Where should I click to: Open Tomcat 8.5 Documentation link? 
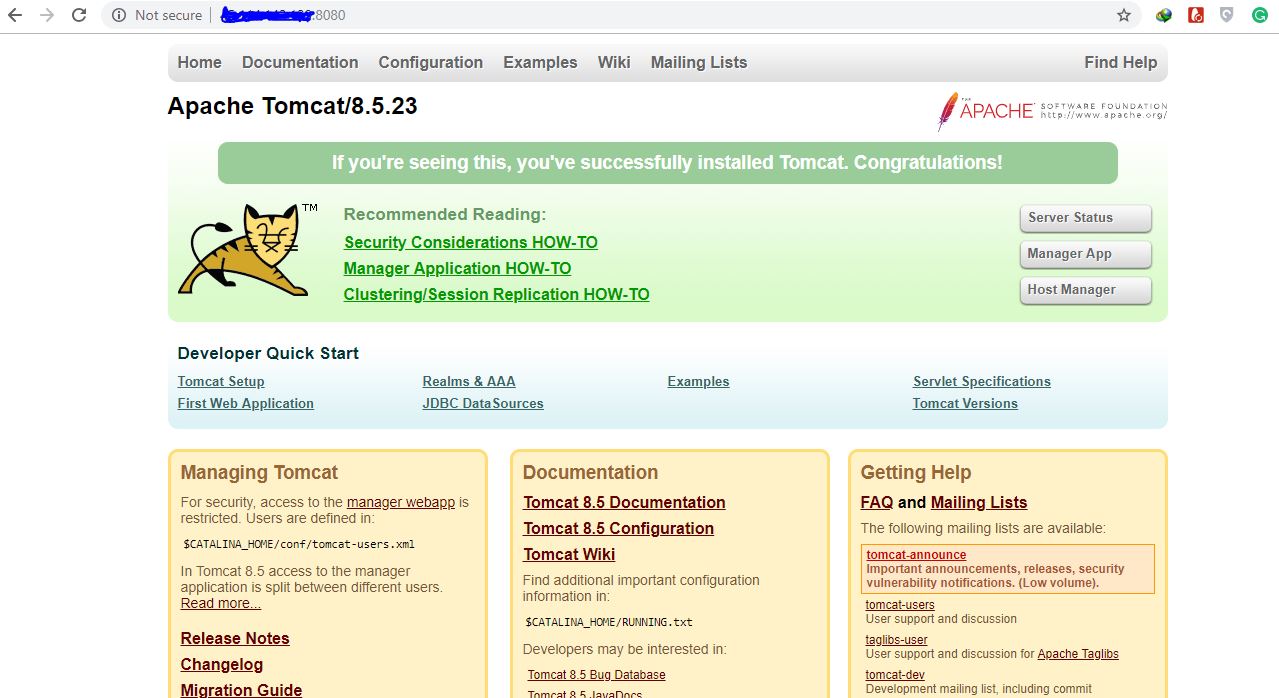624,502
